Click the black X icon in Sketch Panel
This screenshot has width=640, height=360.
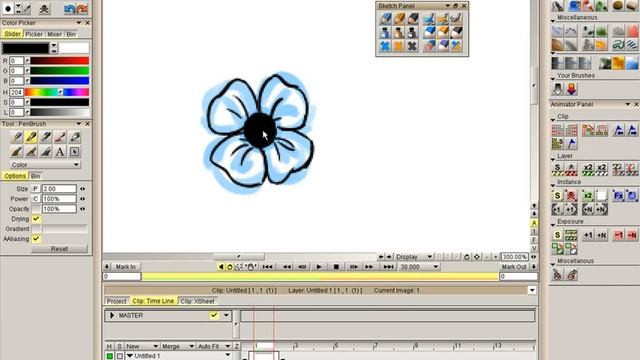coord(412,46)
